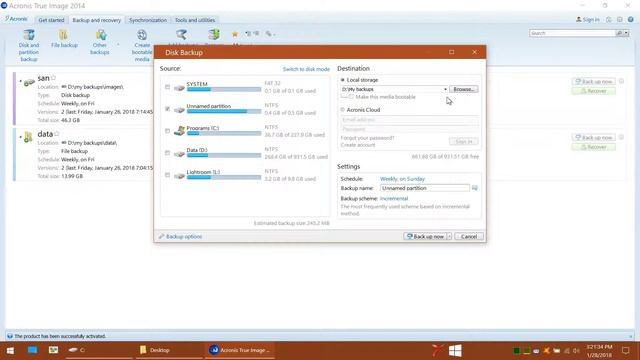The image size is (640, 360).
Task: Click the star favorites icon in the ribbon
Action: [235, 34]
